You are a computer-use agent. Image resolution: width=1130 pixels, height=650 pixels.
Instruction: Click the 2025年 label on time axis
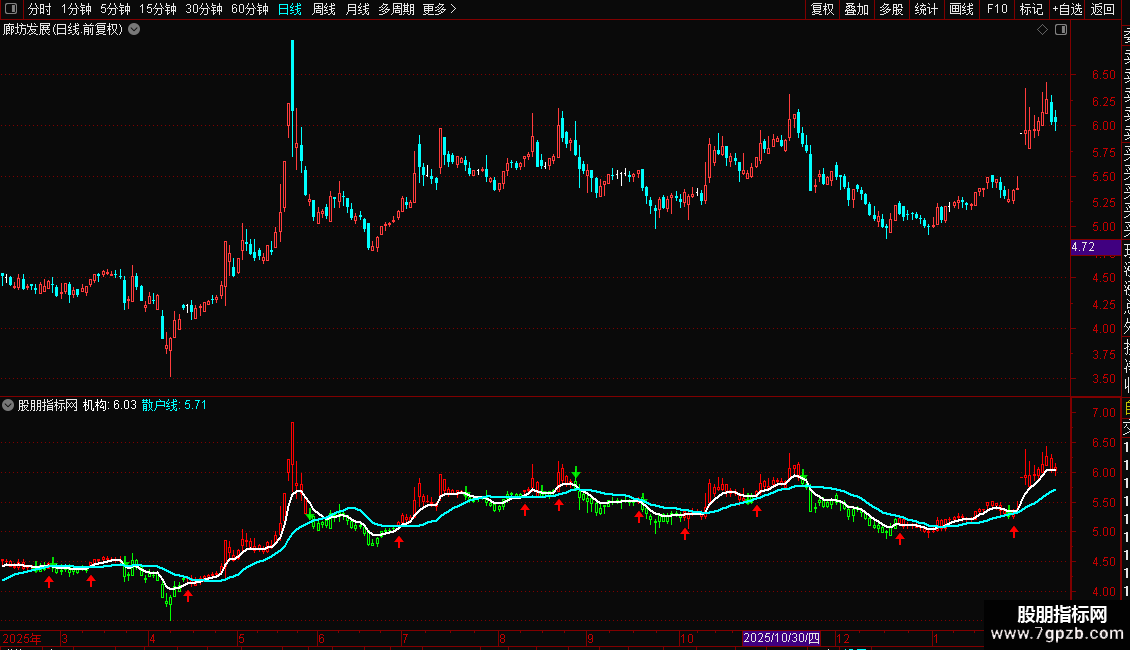(22, 638)
